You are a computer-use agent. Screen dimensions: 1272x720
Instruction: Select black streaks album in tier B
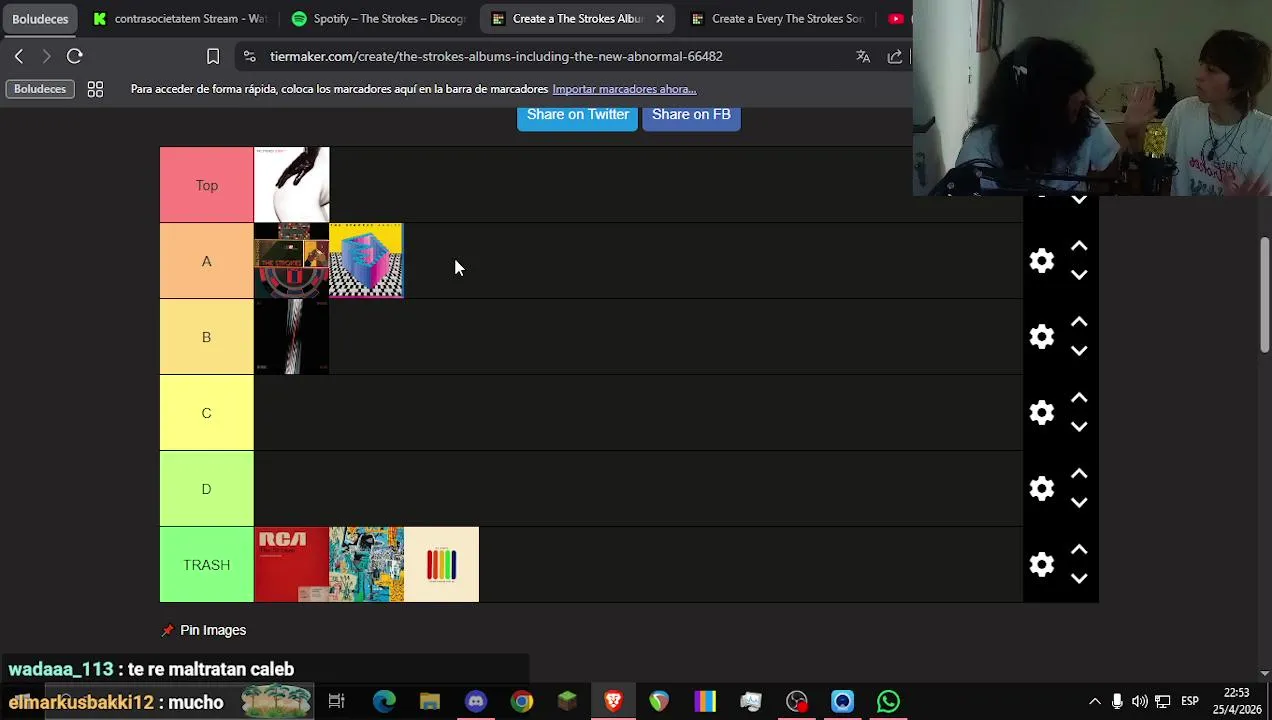point(292,337)
